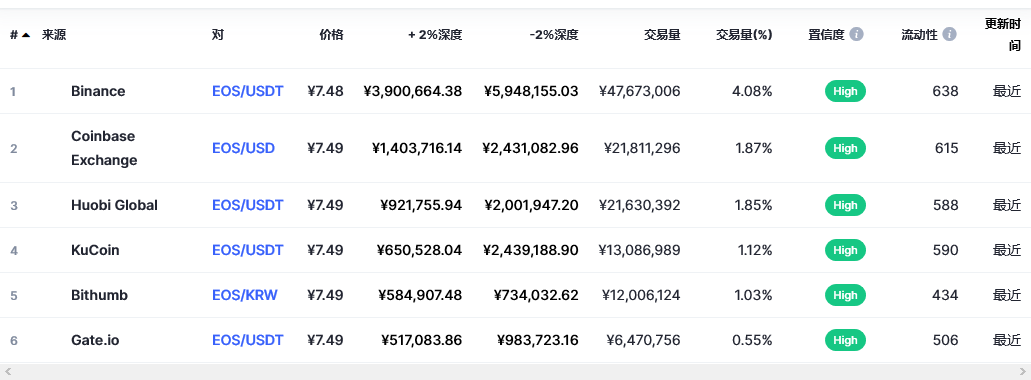
Task: Open Bithumb EOS/KRW pair link
Action: click(245, 295)
